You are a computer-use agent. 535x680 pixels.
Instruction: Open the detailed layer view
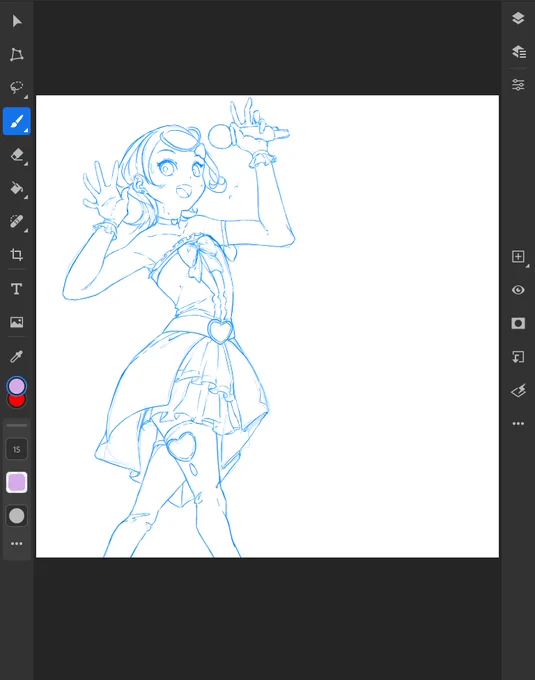coord(519,52)
